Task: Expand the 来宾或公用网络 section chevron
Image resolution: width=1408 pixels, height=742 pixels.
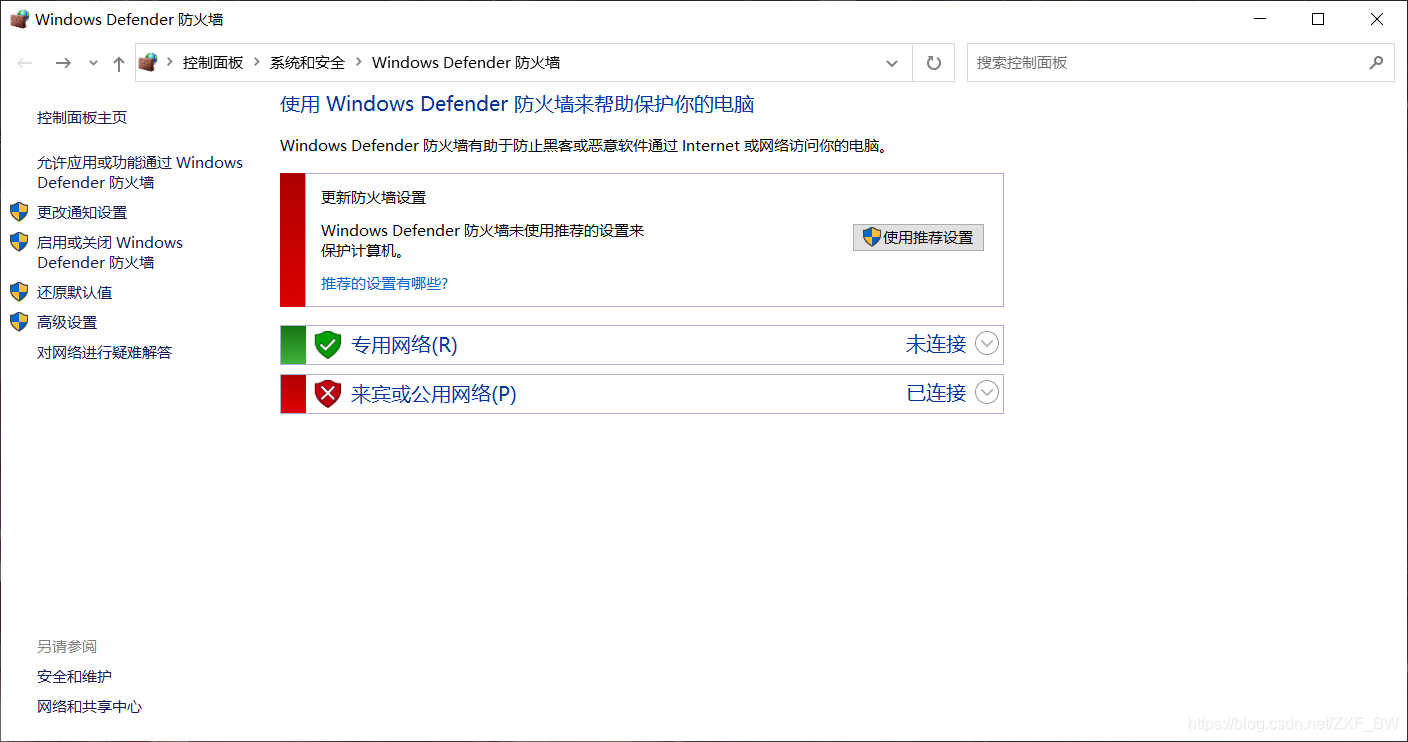Action: tap(987, 393)
